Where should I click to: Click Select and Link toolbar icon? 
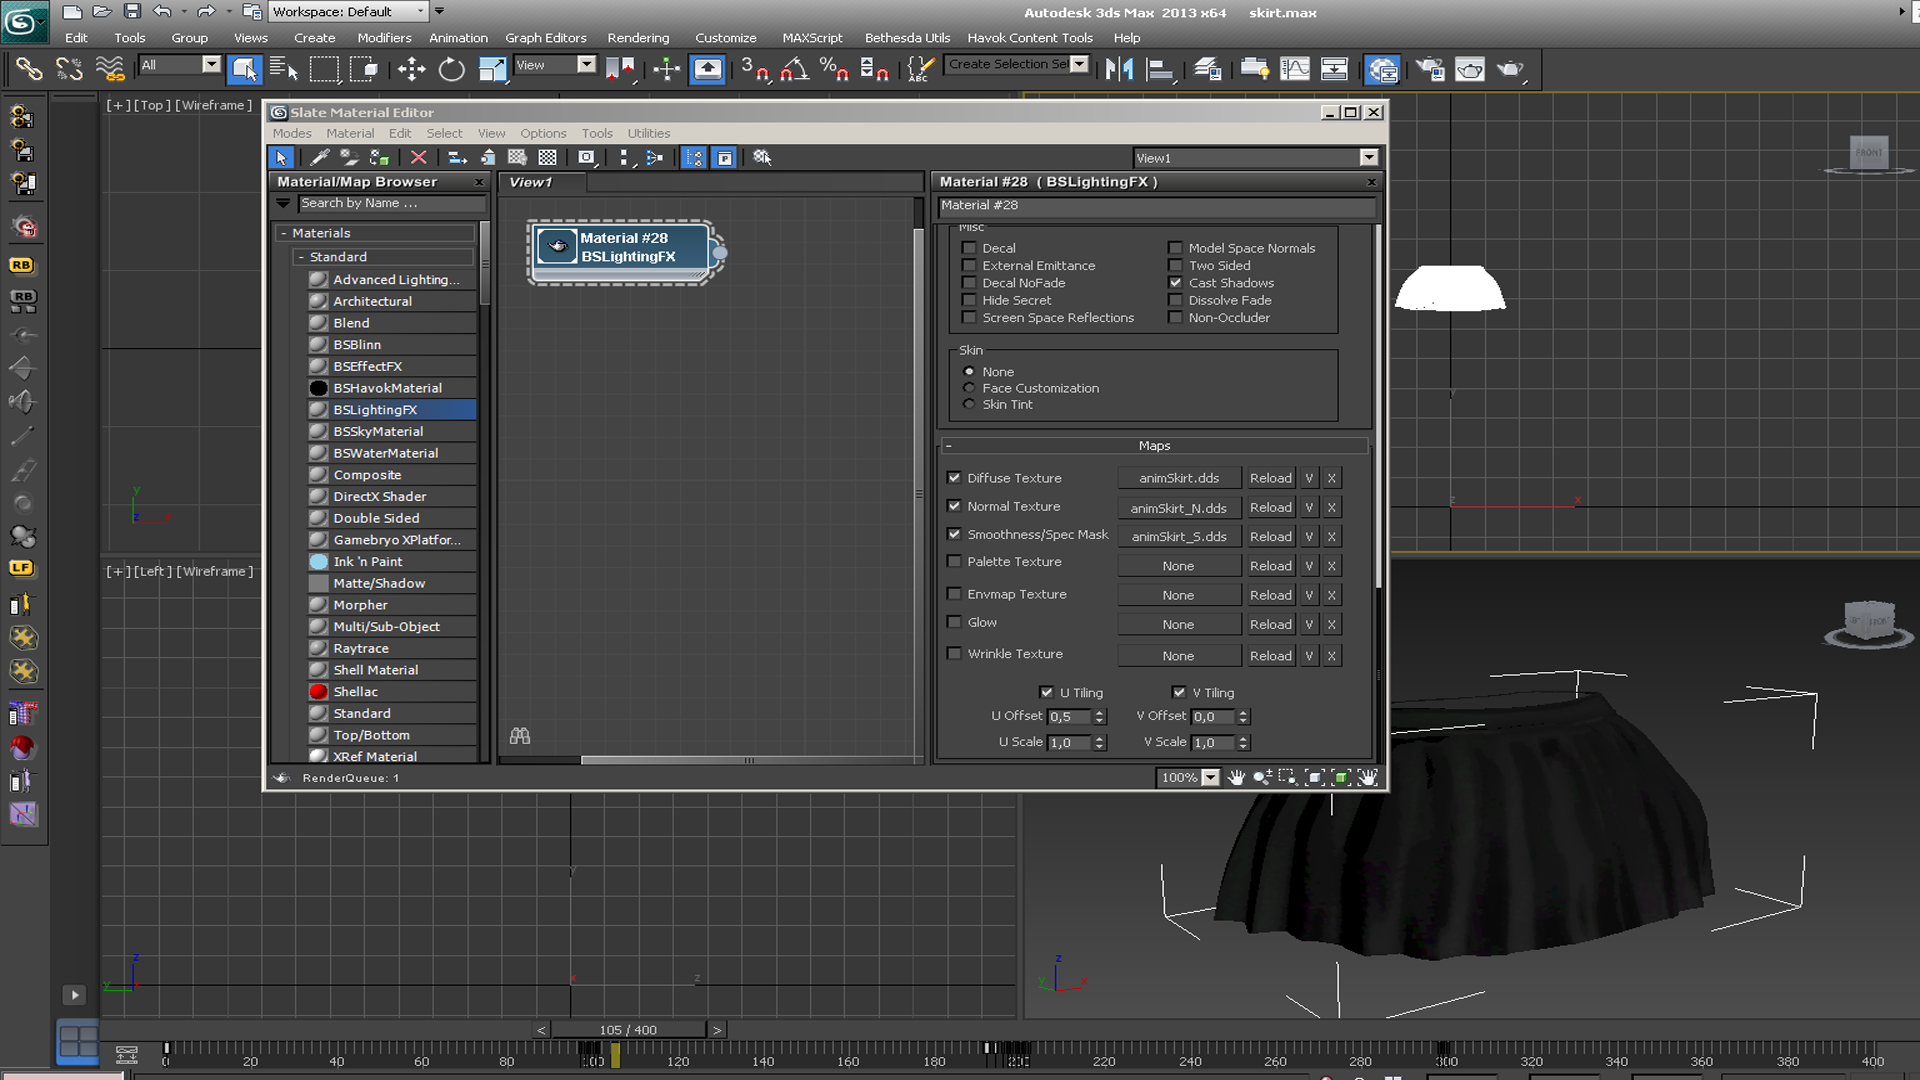[x=28, y=69]
